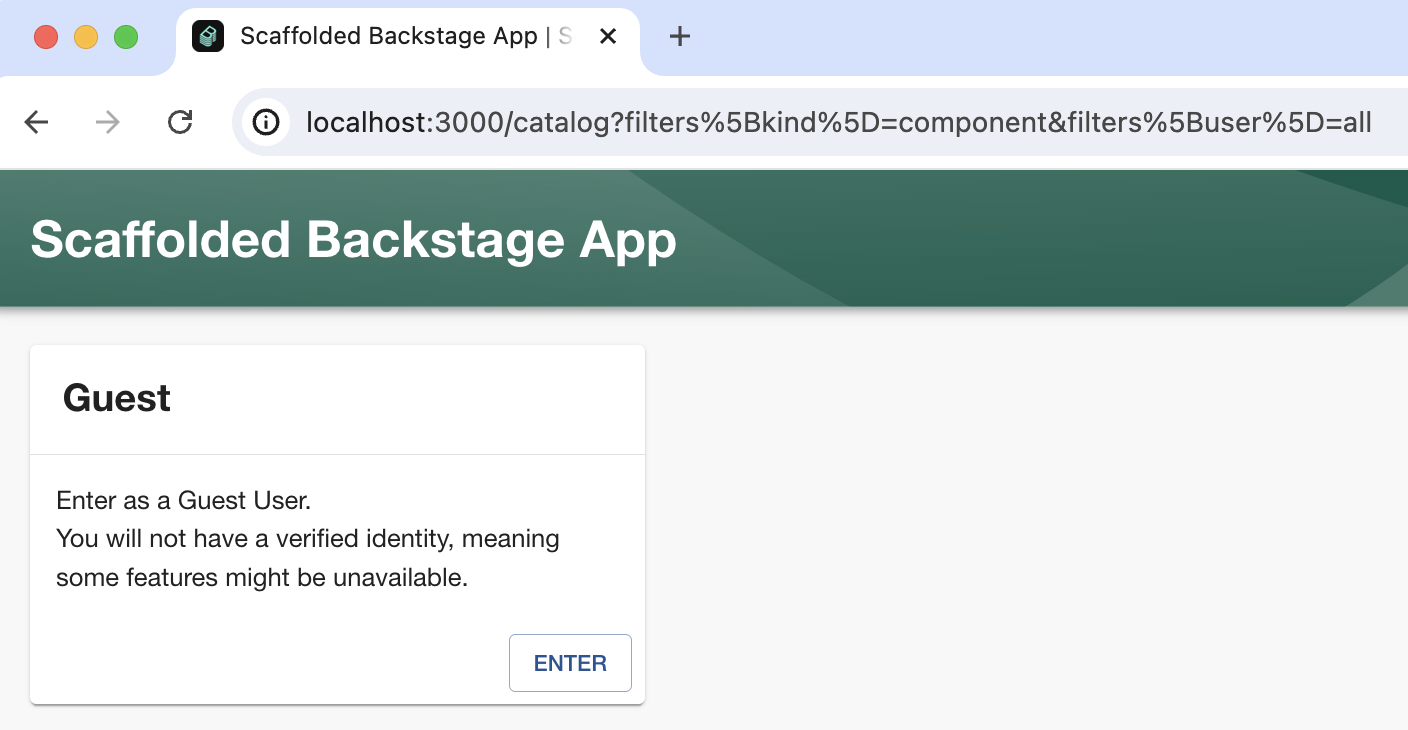Click the browser forward arrow
The height and width of the screenshot is (730, 1408).
(x=107, y=123)
